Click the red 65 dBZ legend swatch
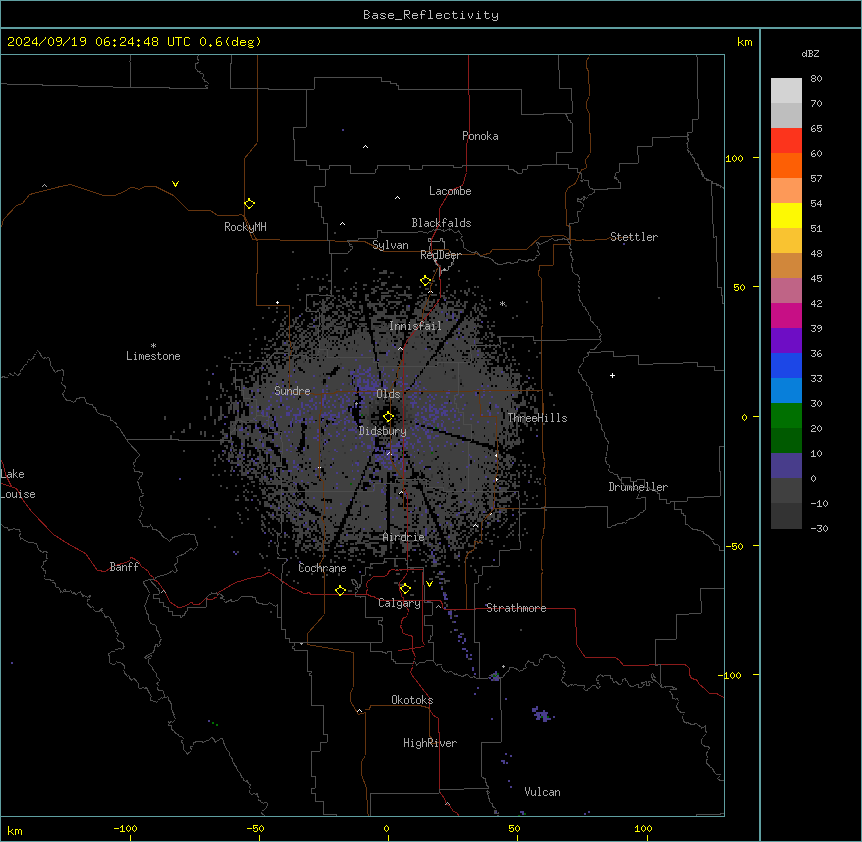 click(x=786, y=140)
